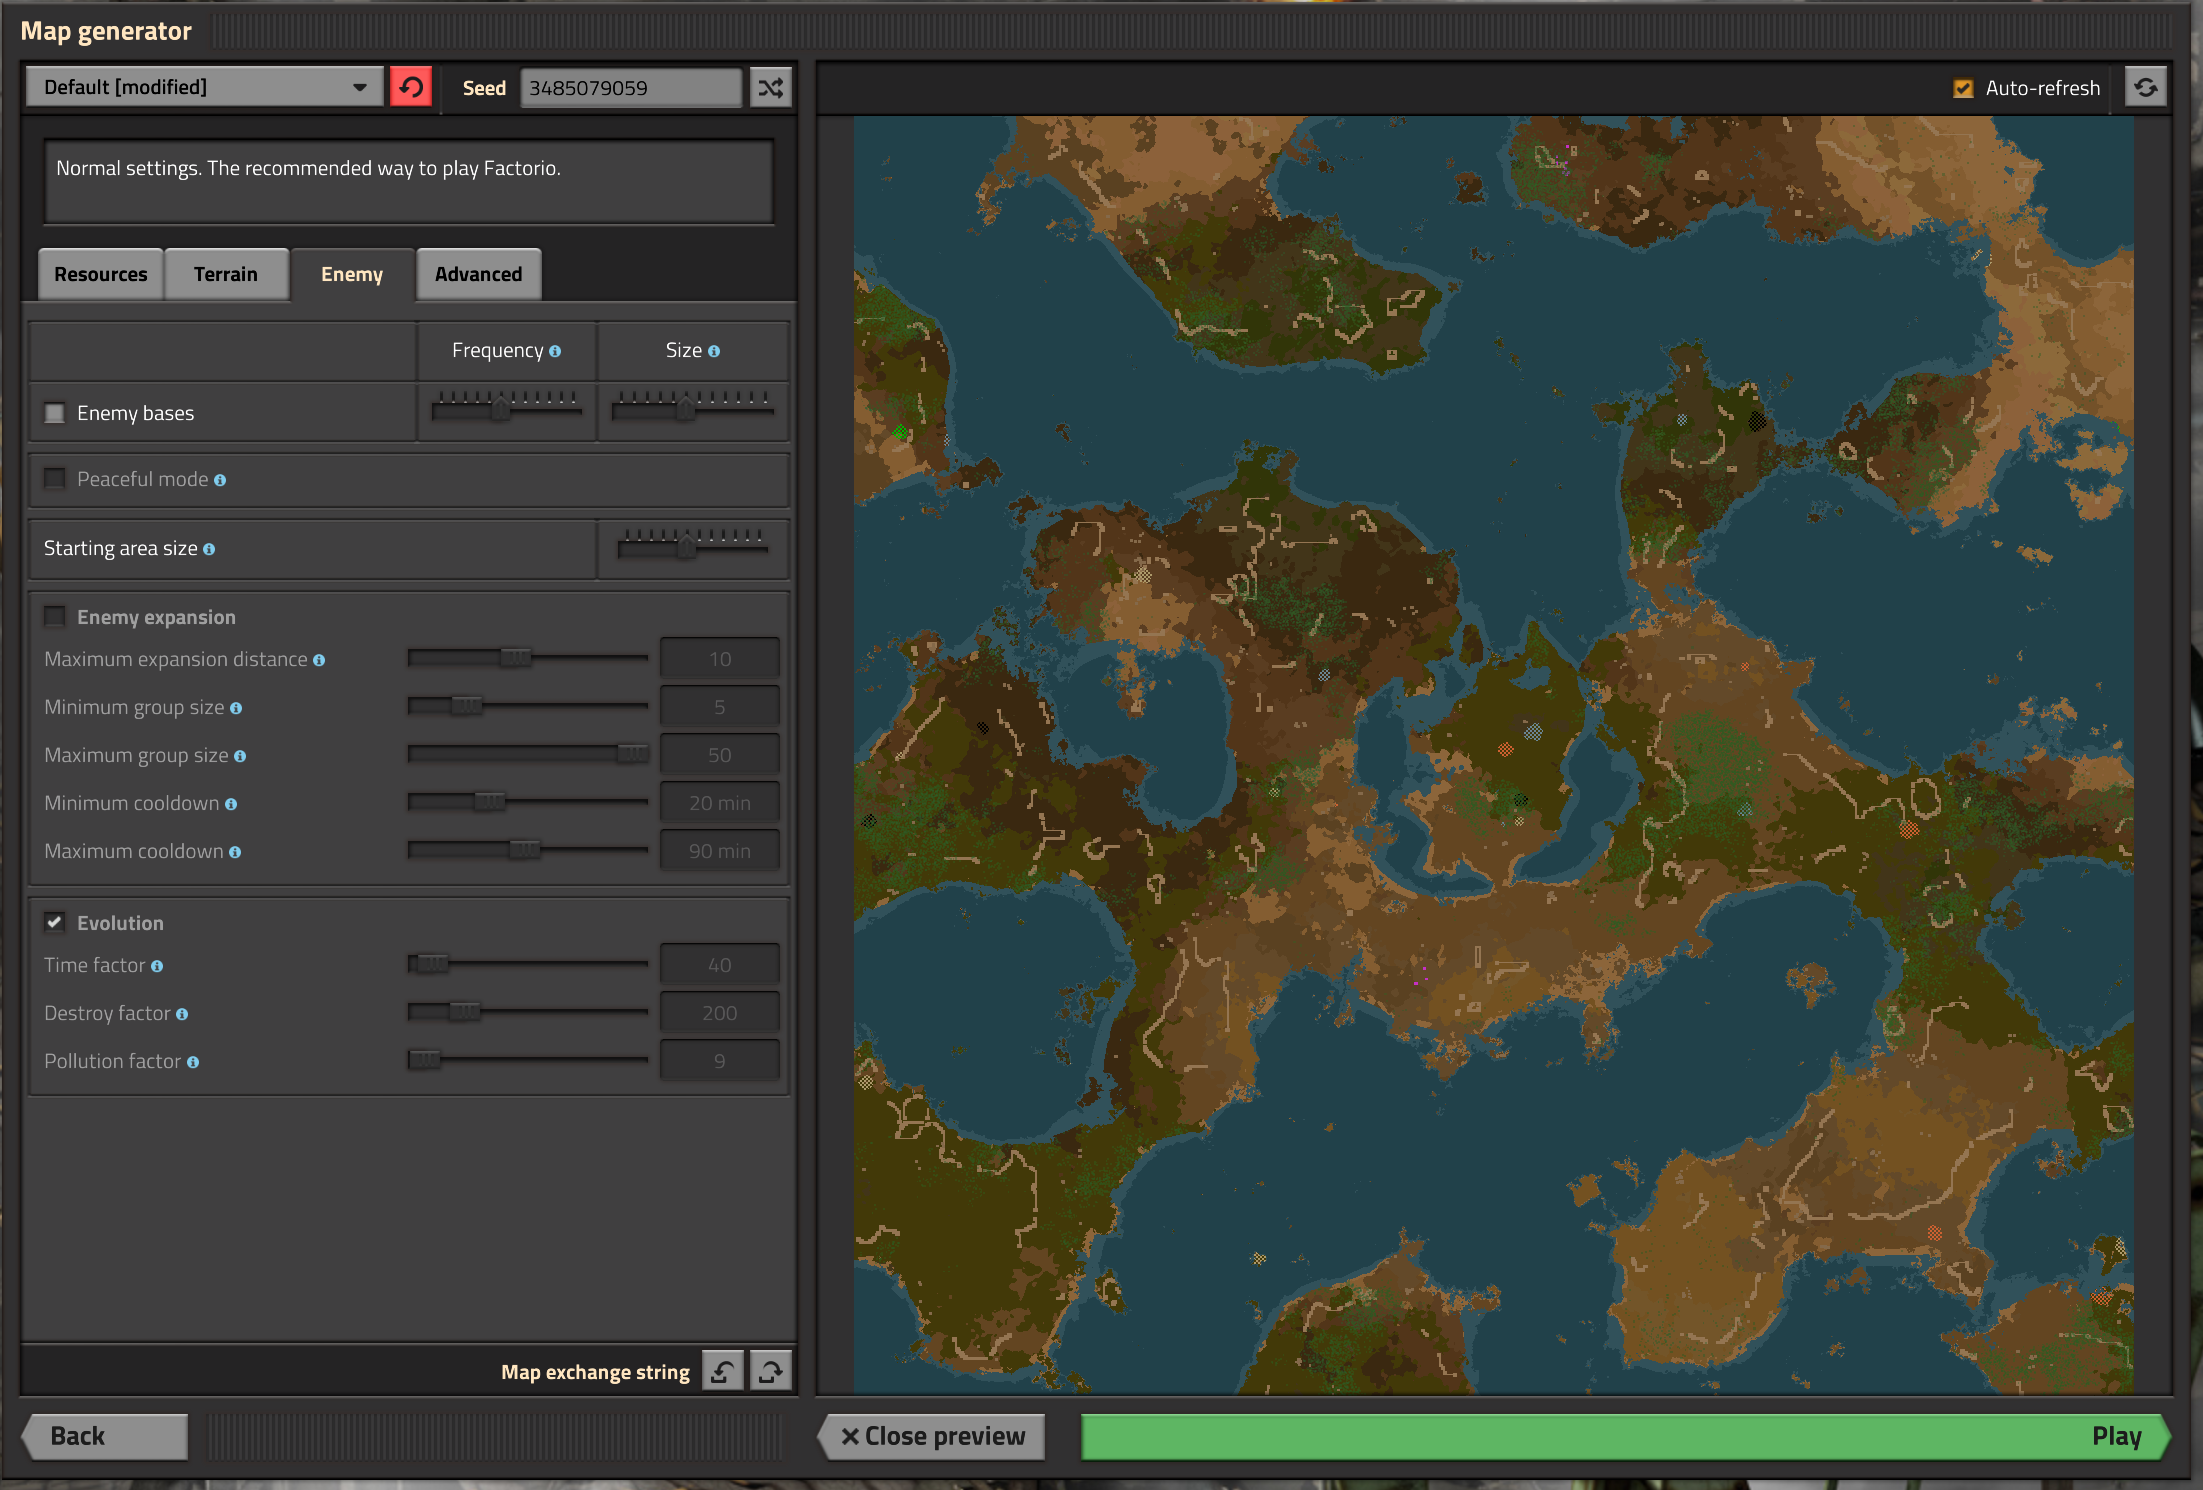
Task: Click the Pollution factor info icon
Action: [193, 1062]
